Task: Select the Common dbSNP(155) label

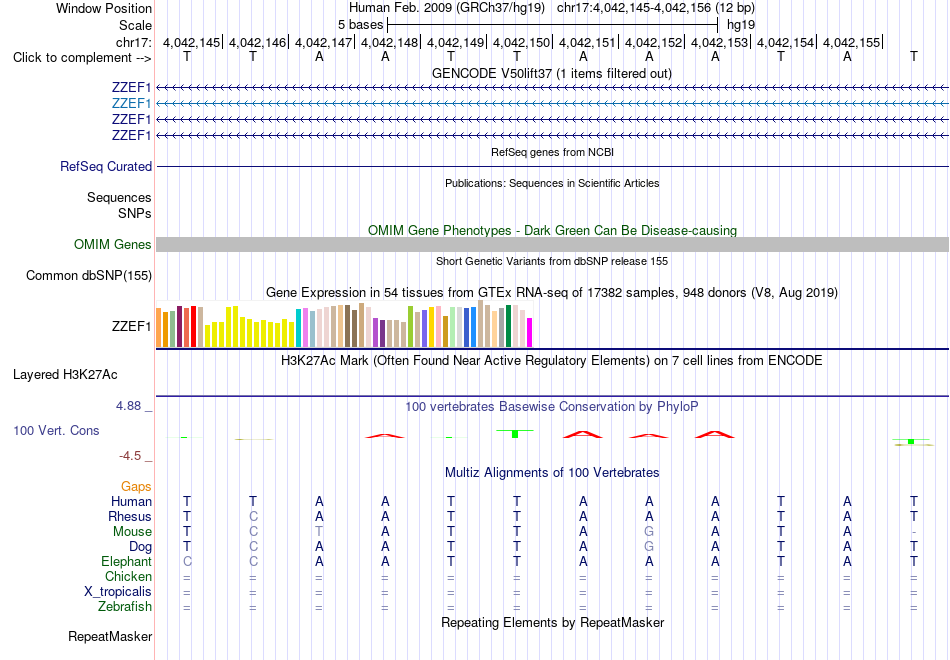Action: 88,276
